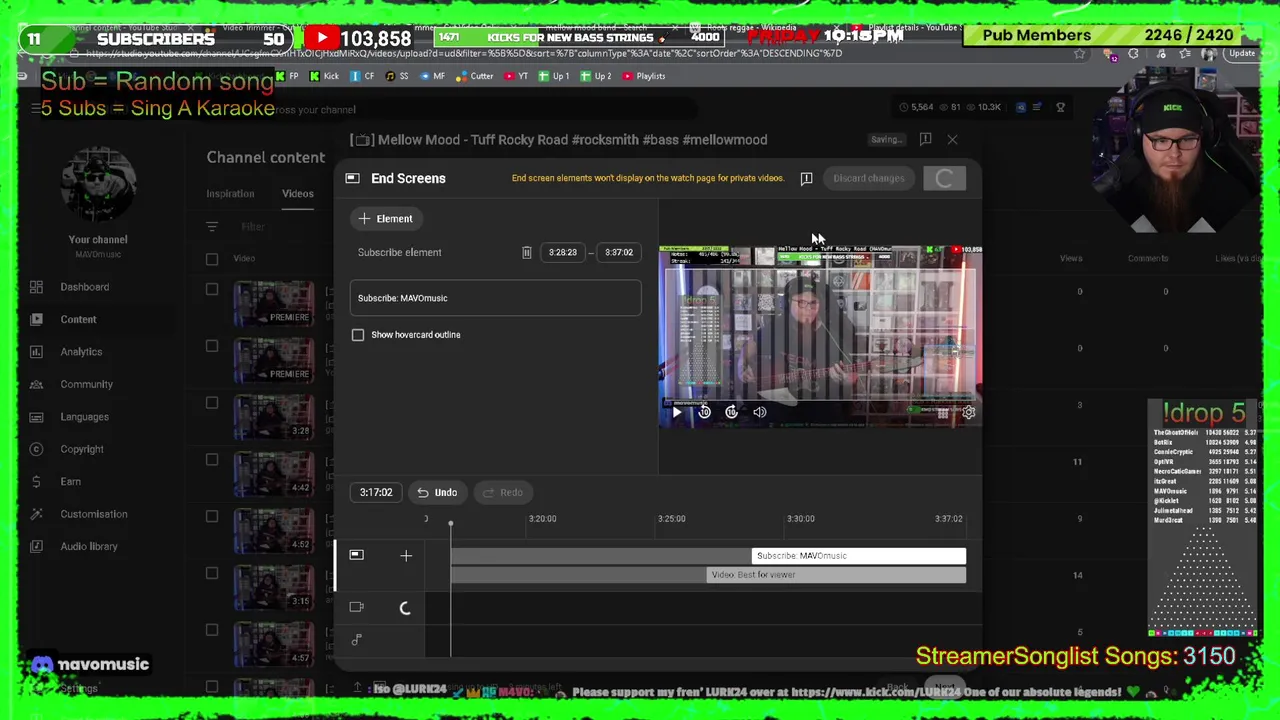Open the CF bookmark
1280x720 pixels.
coord(363,76)
